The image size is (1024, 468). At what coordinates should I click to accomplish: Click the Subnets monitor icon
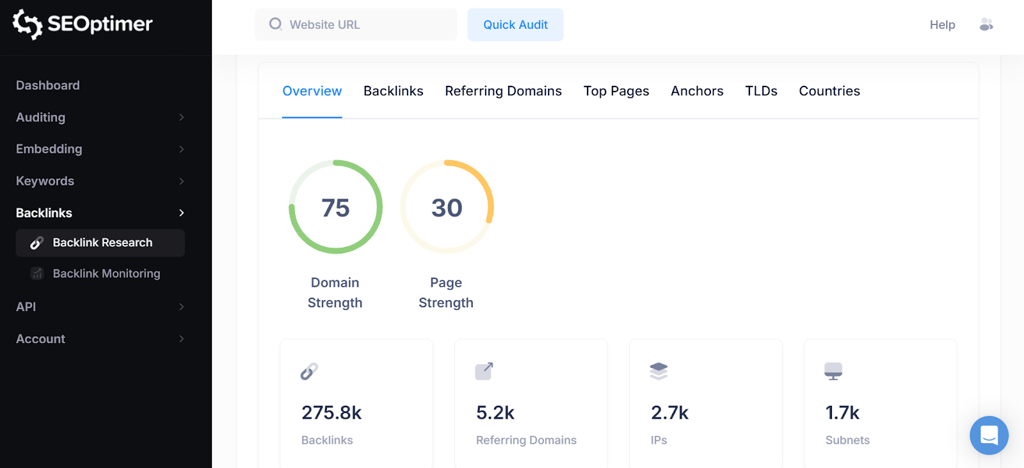833,371
